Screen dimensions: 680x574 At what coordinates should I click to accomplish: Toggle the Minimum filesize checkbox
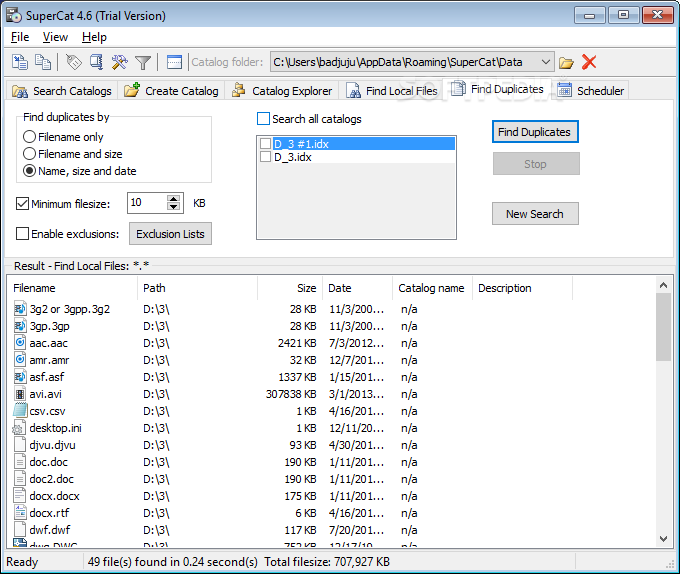[x=22, y=203]
